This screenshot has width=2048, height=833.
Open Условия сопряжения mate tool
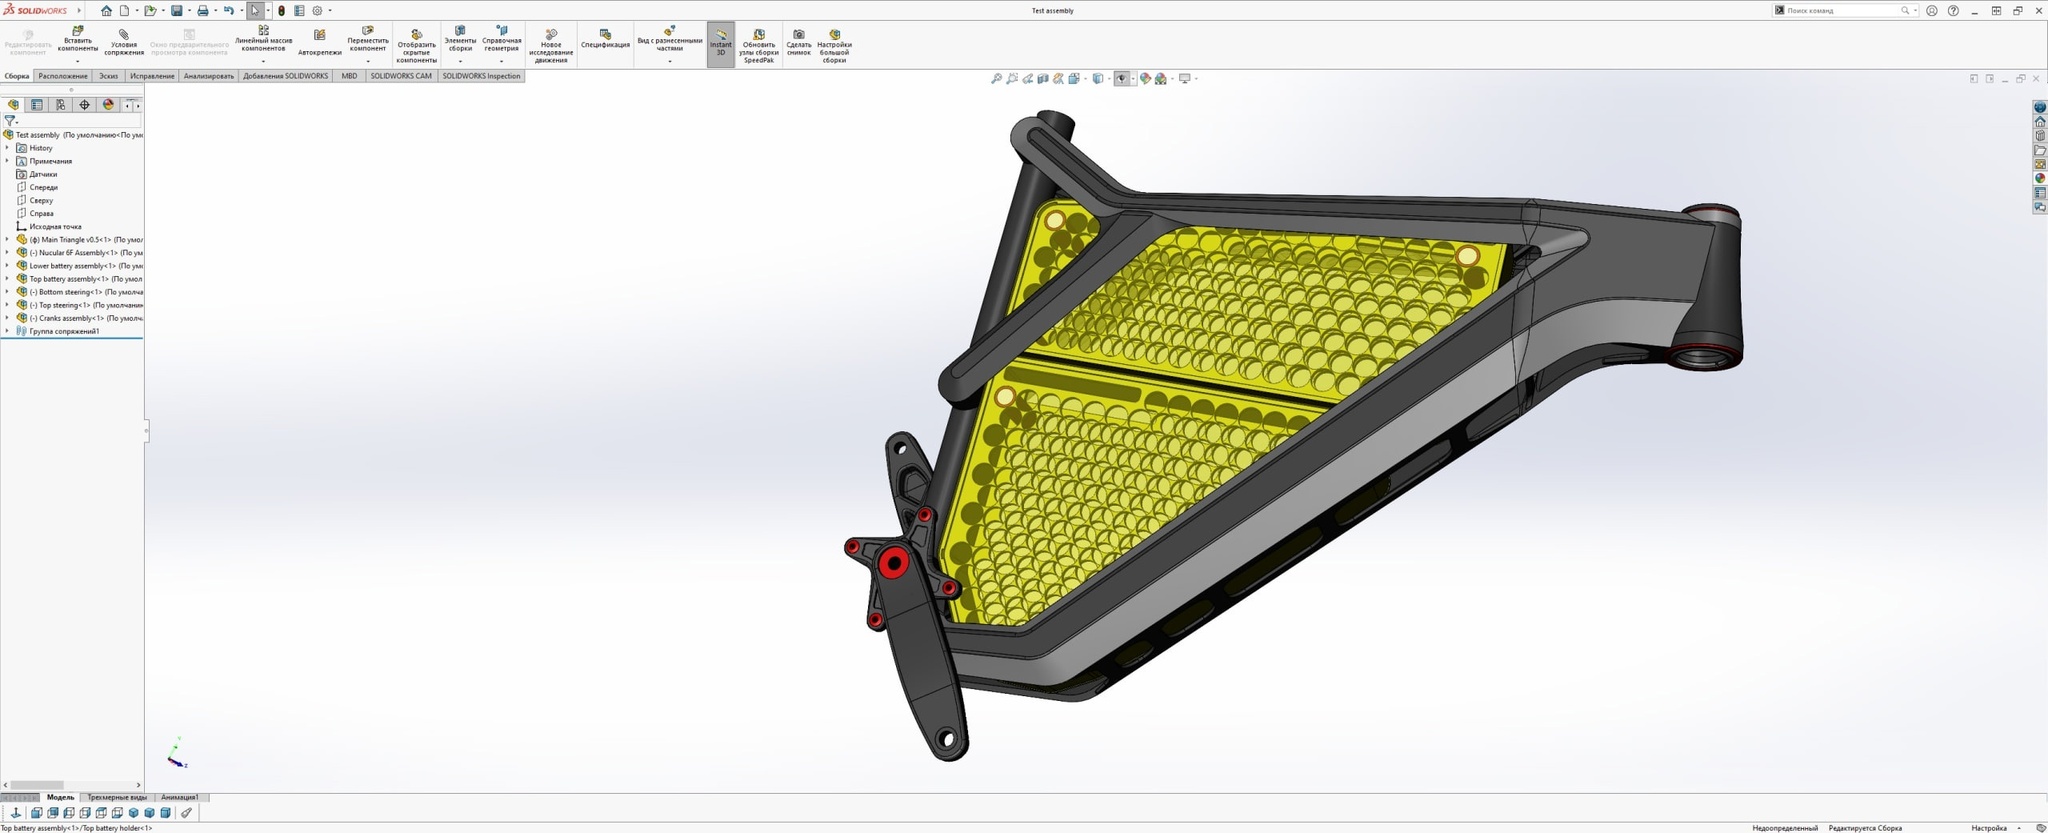click(x=124, y=35)
